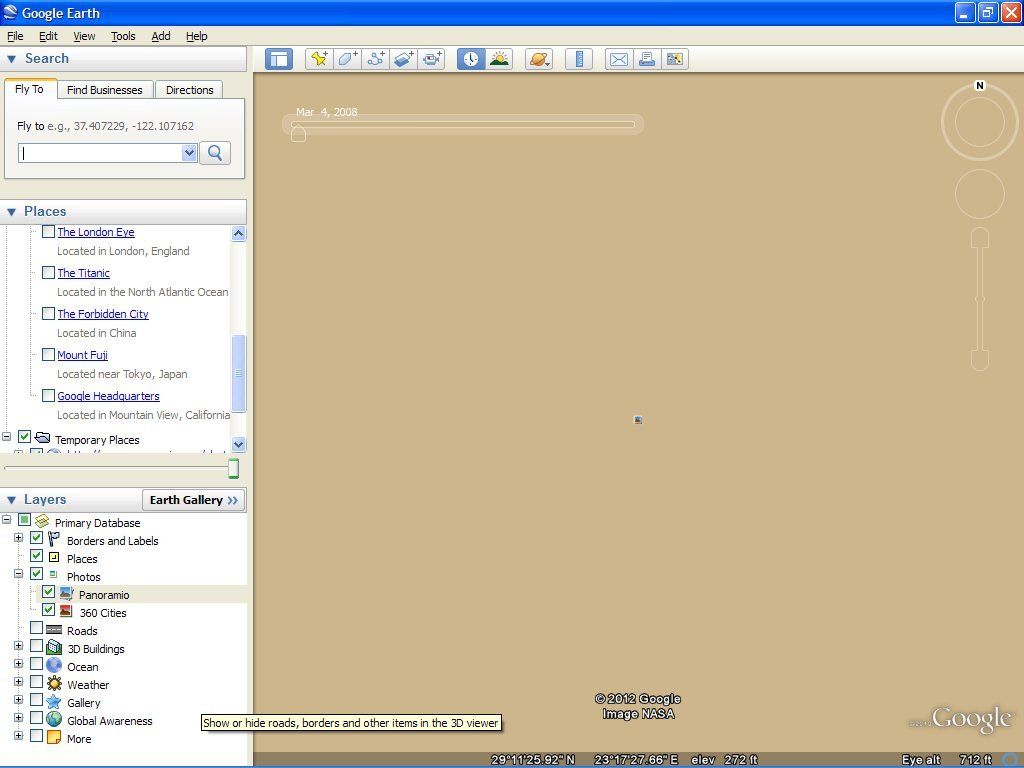Collapse the Places panel triangle
1024x768 pixels.
click(x=11, y=212)
